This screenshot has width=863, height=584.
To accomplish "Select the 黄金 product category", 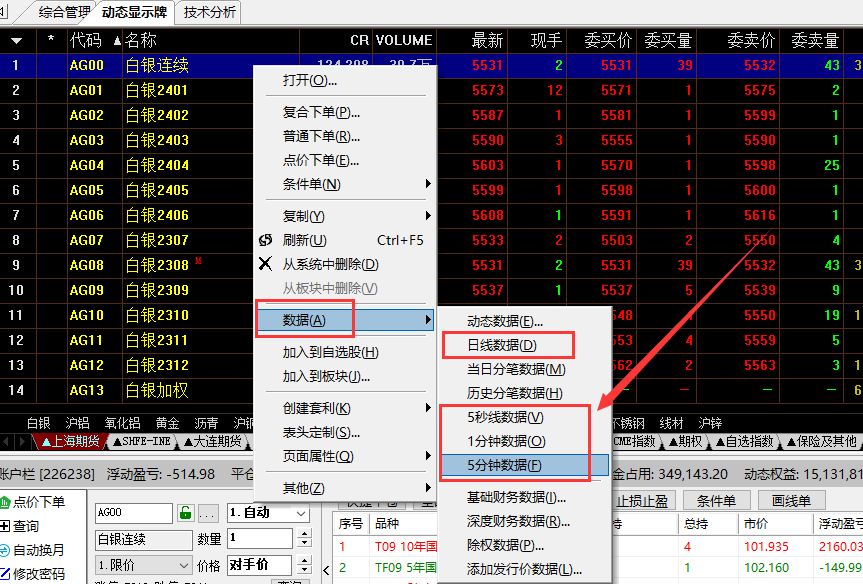I will (167, 423).
